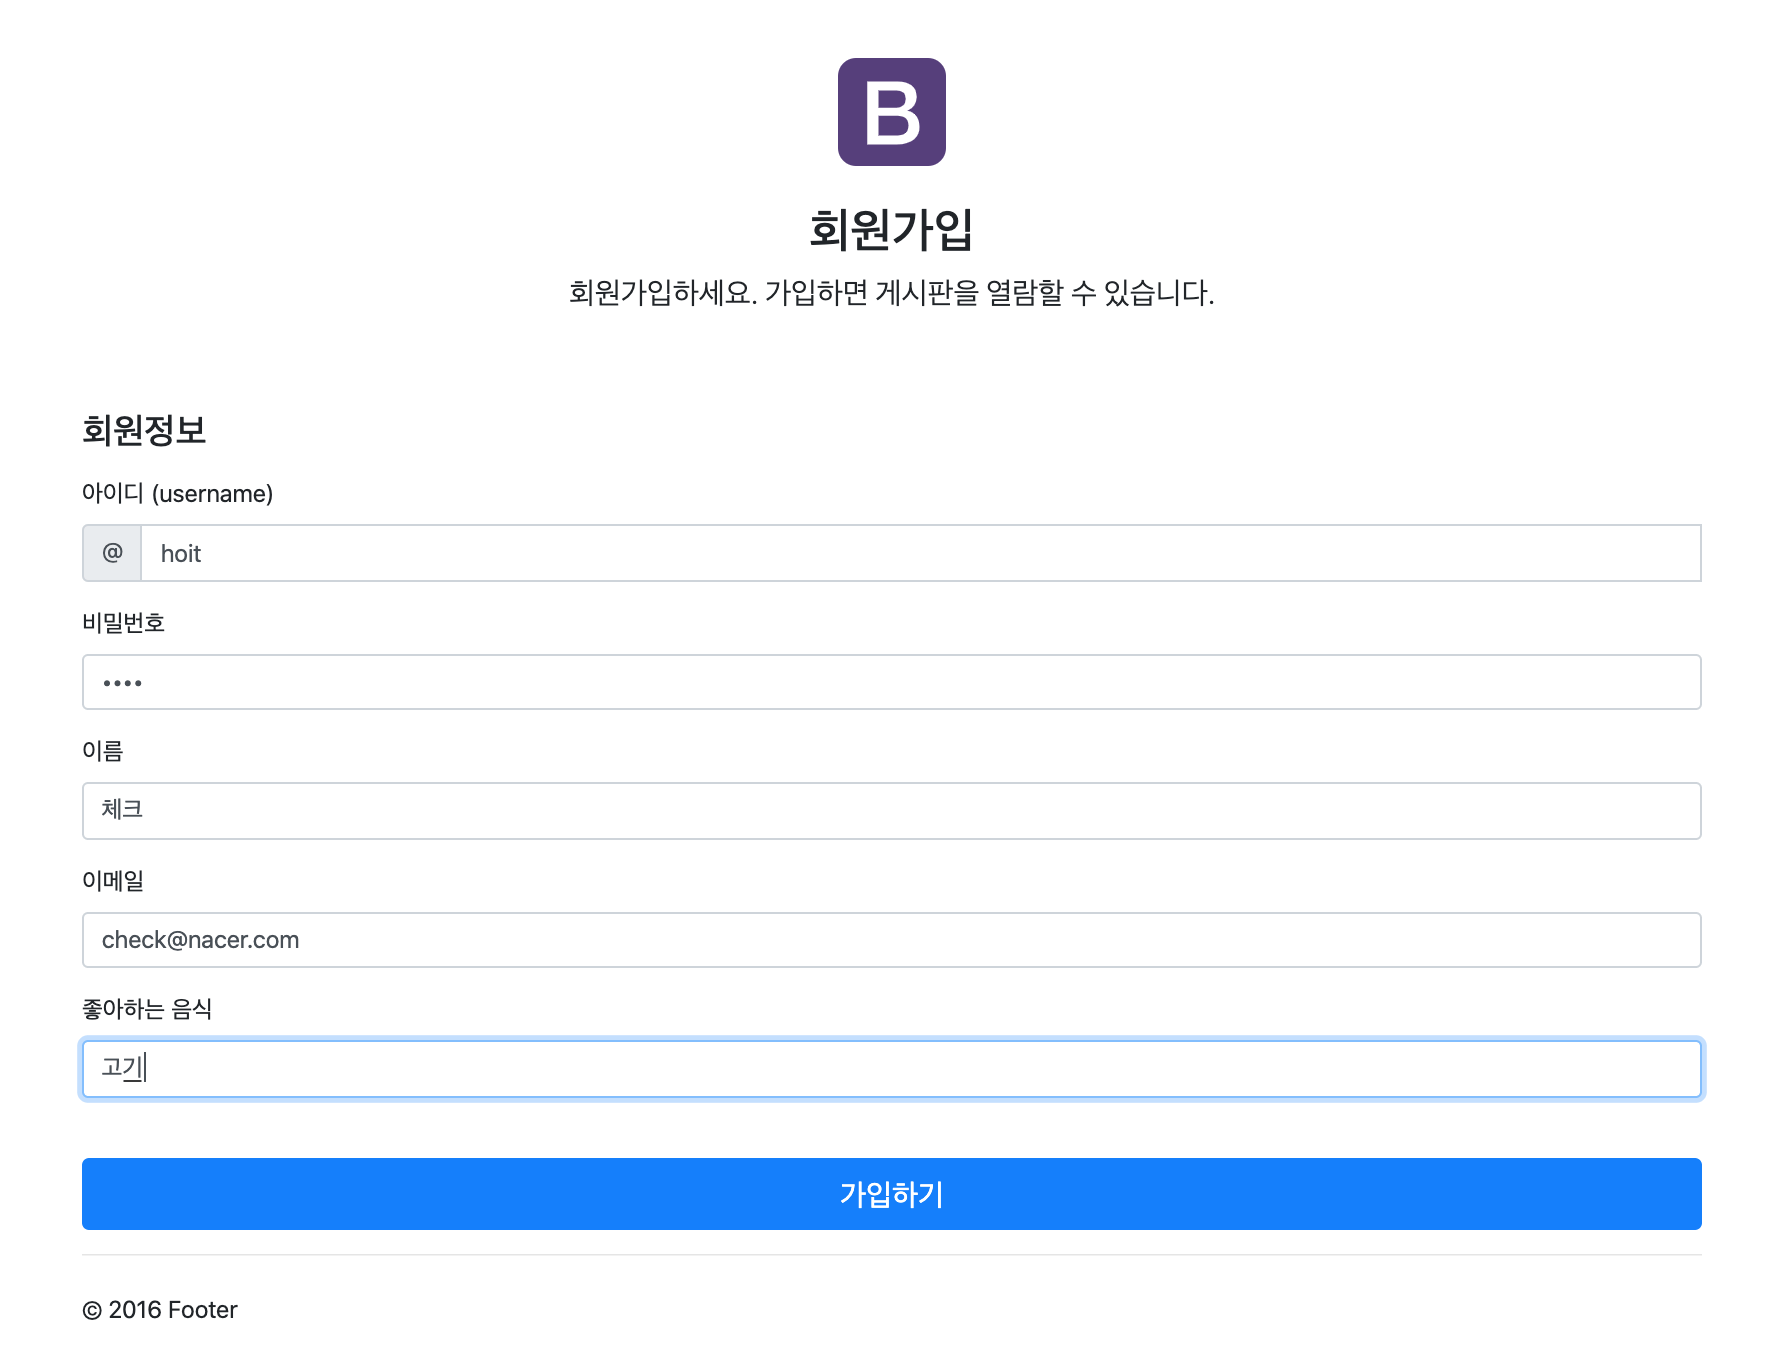This screenshot has height=1366, width=1766.
Task: Click the purple Bootstrap B logo
Action: click(891, 112)
